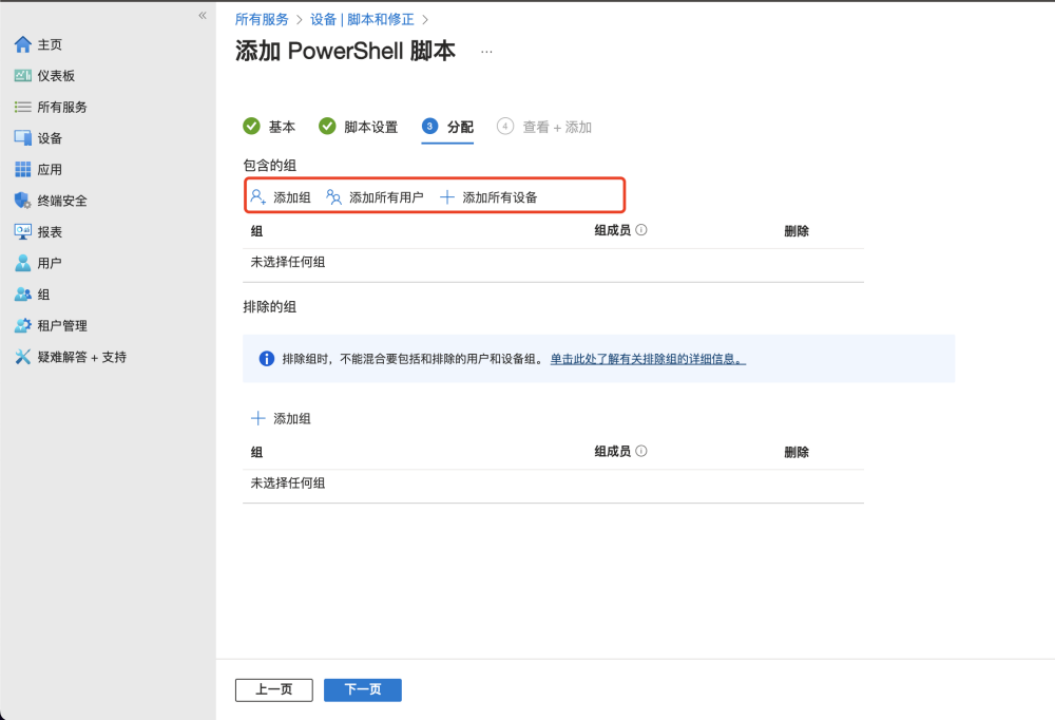Click the 排除的组 section heading
The width and height of the screenshot is (1055, 720).
(270, 307)
